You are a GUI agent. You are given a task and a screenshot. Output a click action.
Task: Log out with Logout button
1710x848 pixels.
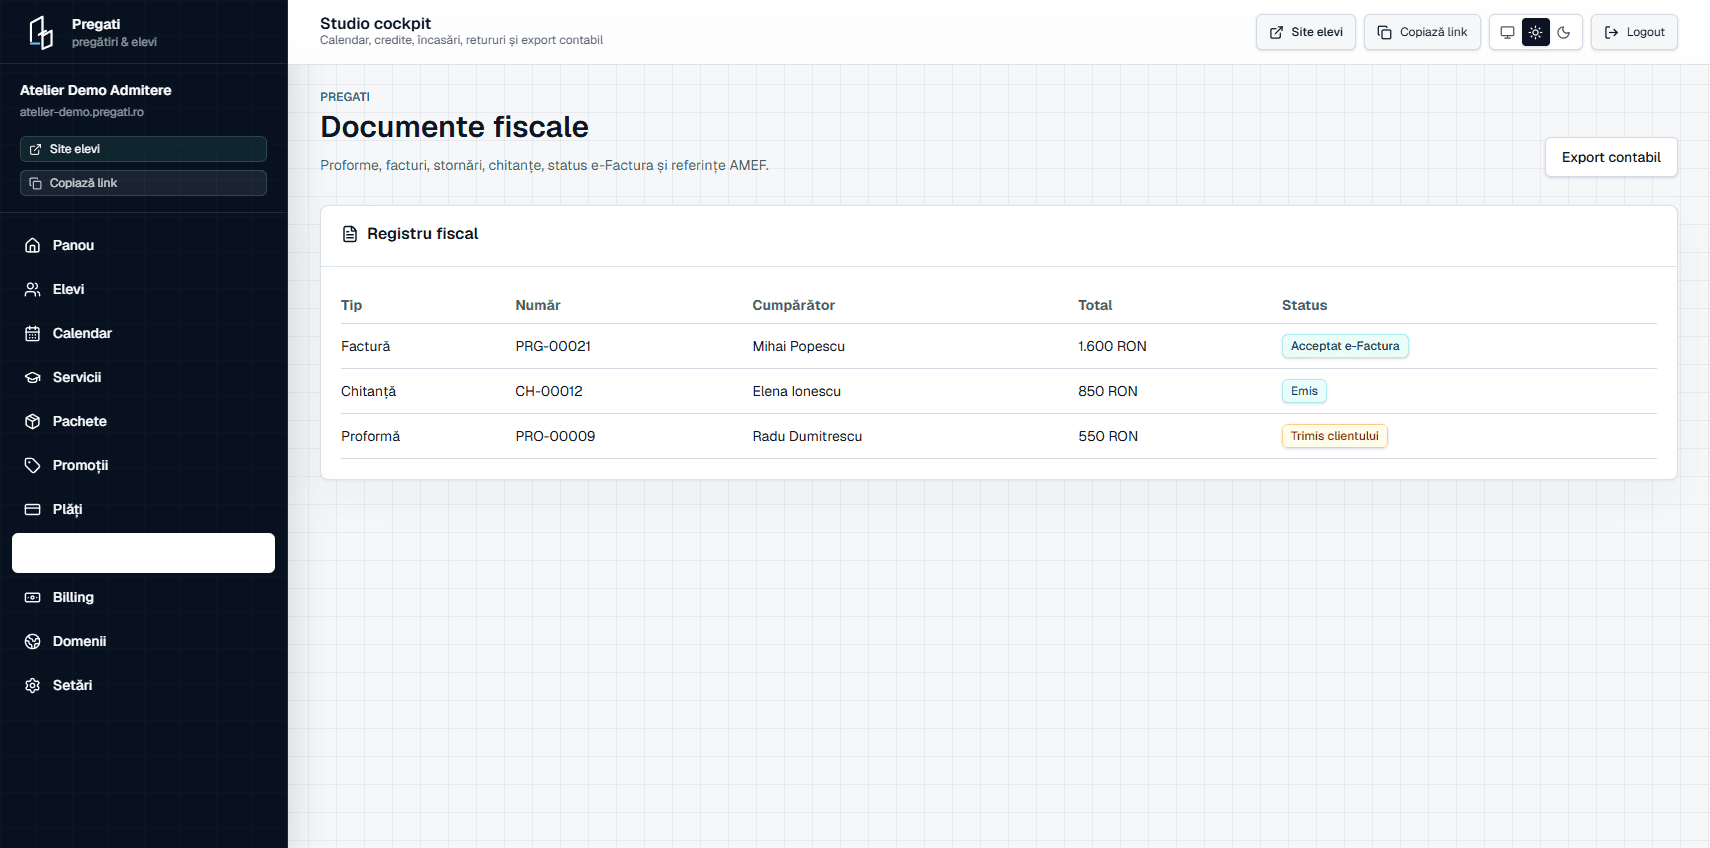click(1634, 32)
